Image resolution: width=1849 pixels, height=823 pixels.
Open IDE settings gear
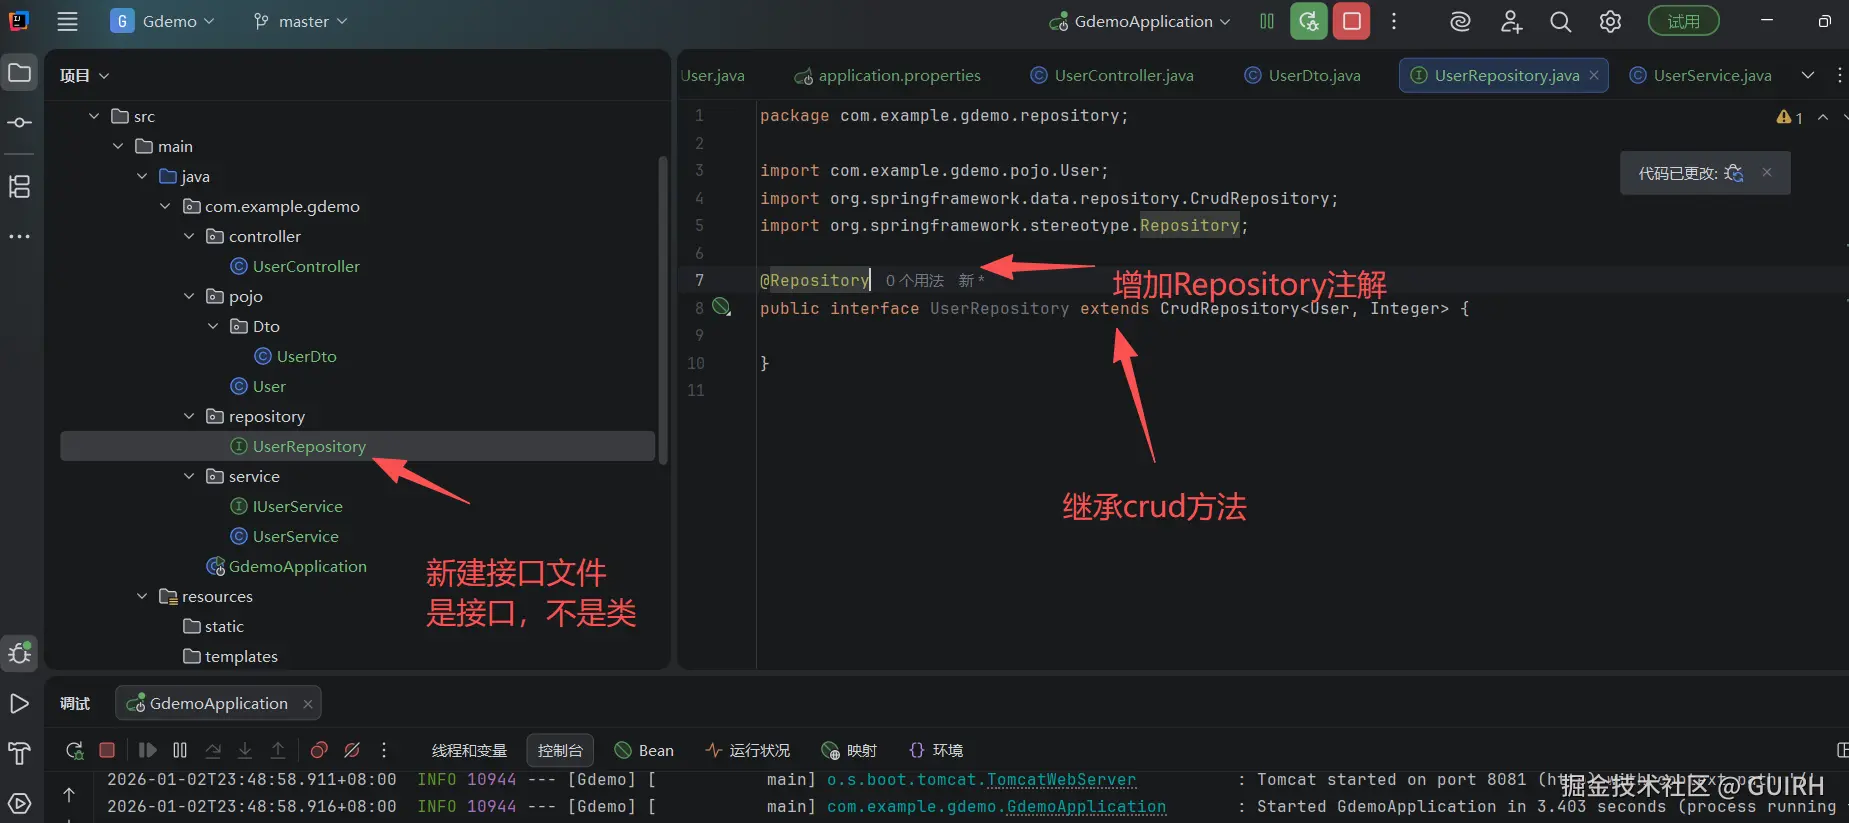pos(1610,21)
